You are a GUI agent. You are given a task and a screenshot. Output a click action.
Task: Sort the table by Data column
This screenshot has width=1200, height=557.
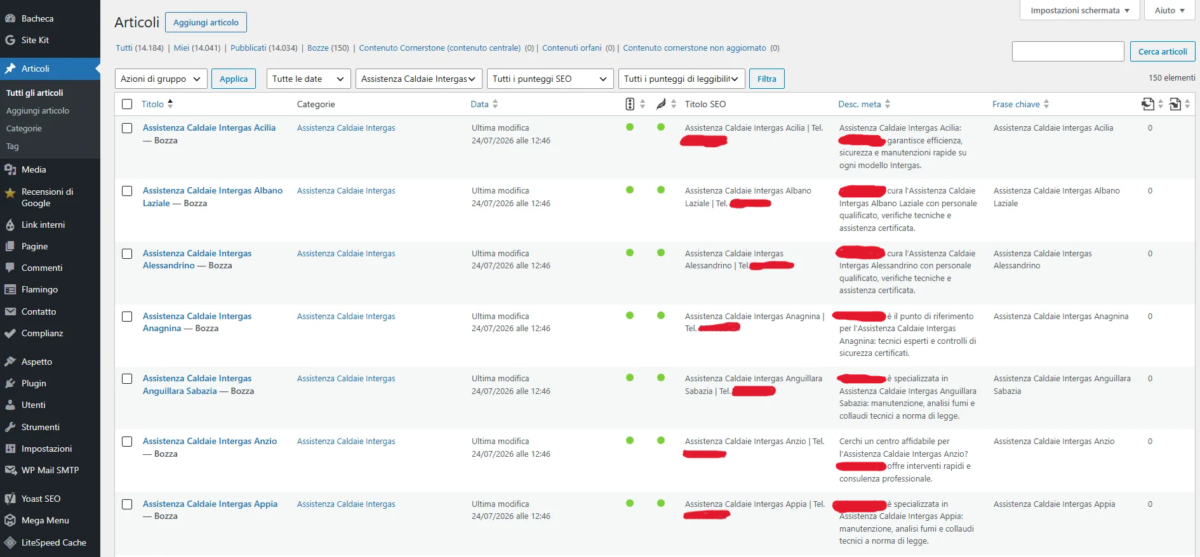pos(484,104)
